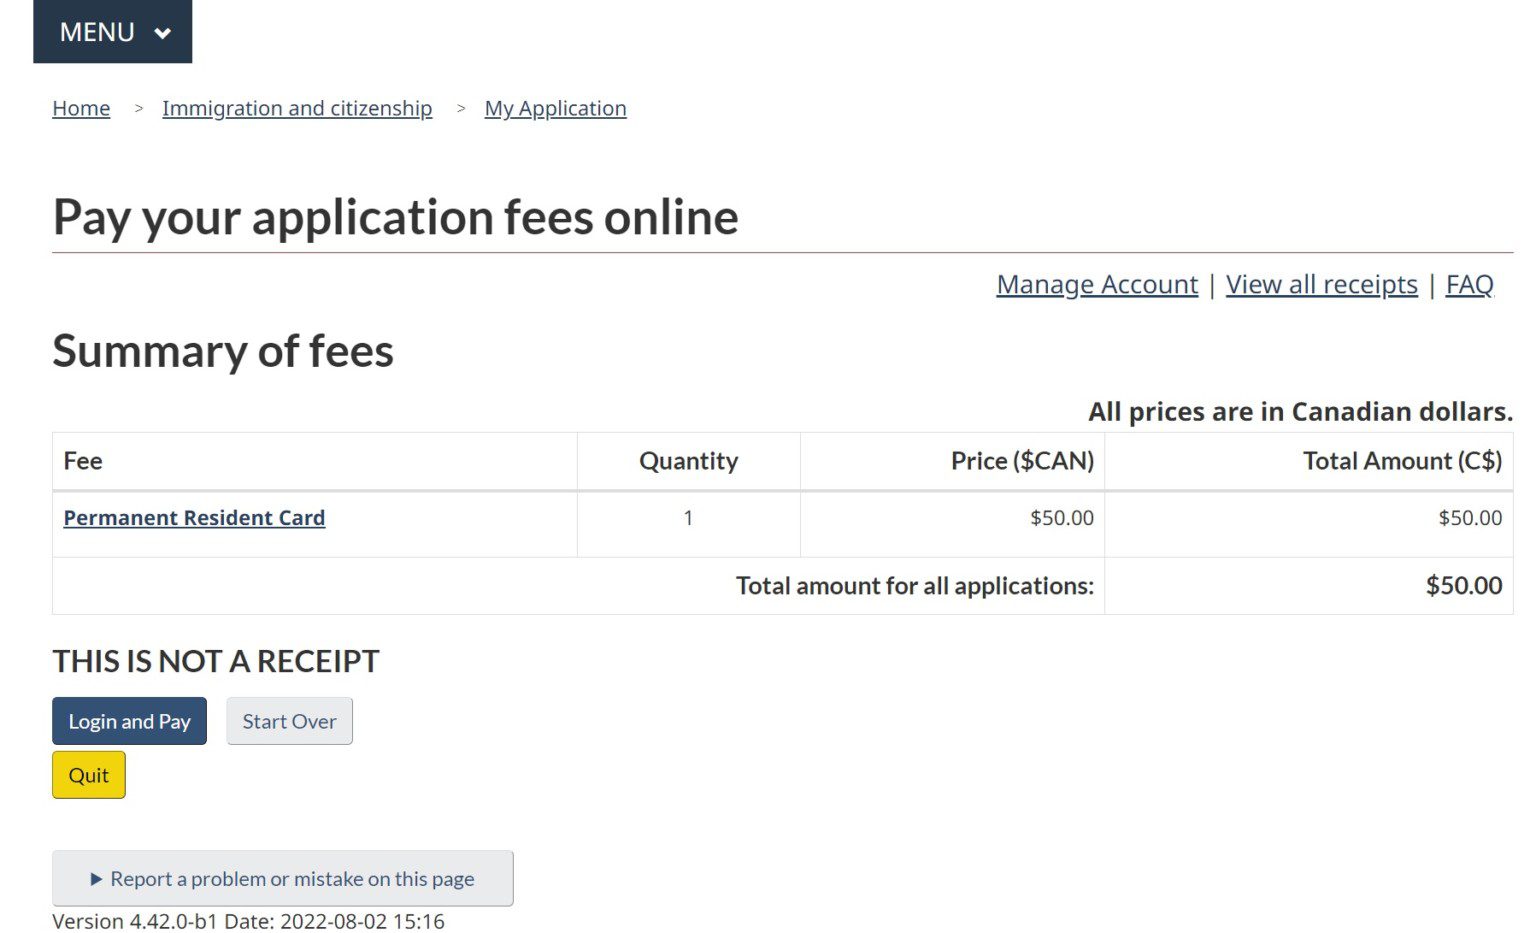Open the FAQ link

tap(1469, 285)
